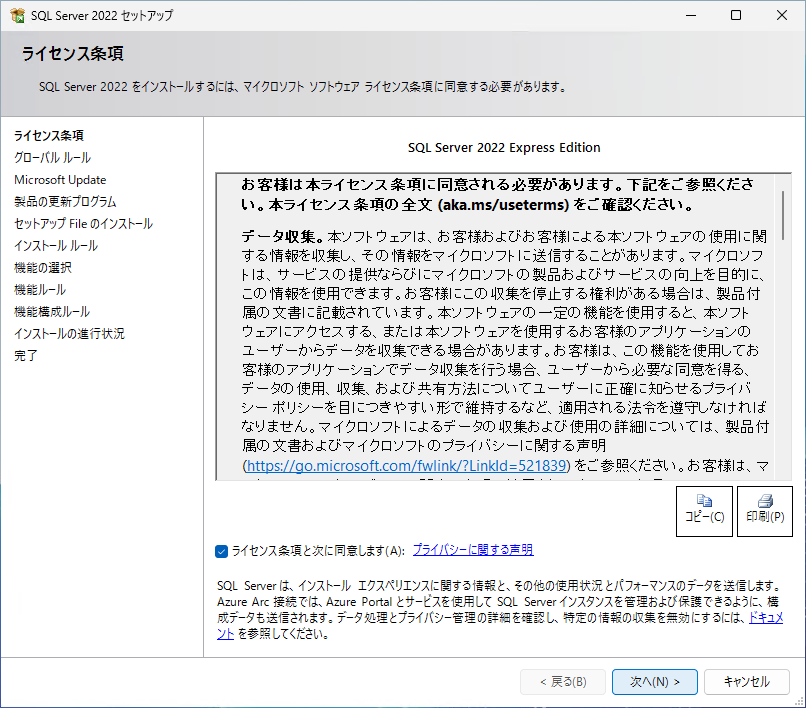
Task: Select the 機能の選択 step
Action: (x=43, y=267)
